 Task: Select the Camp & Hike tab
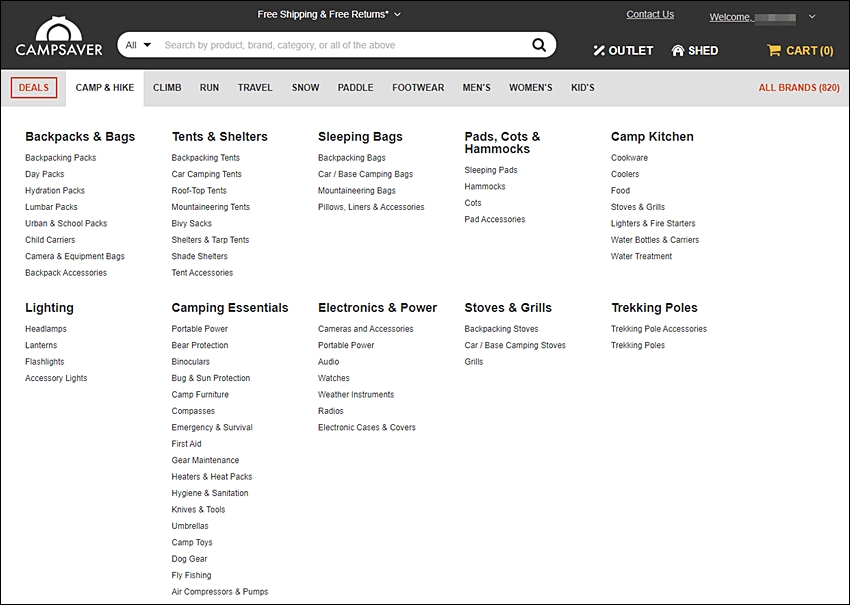tap(105, 88)
